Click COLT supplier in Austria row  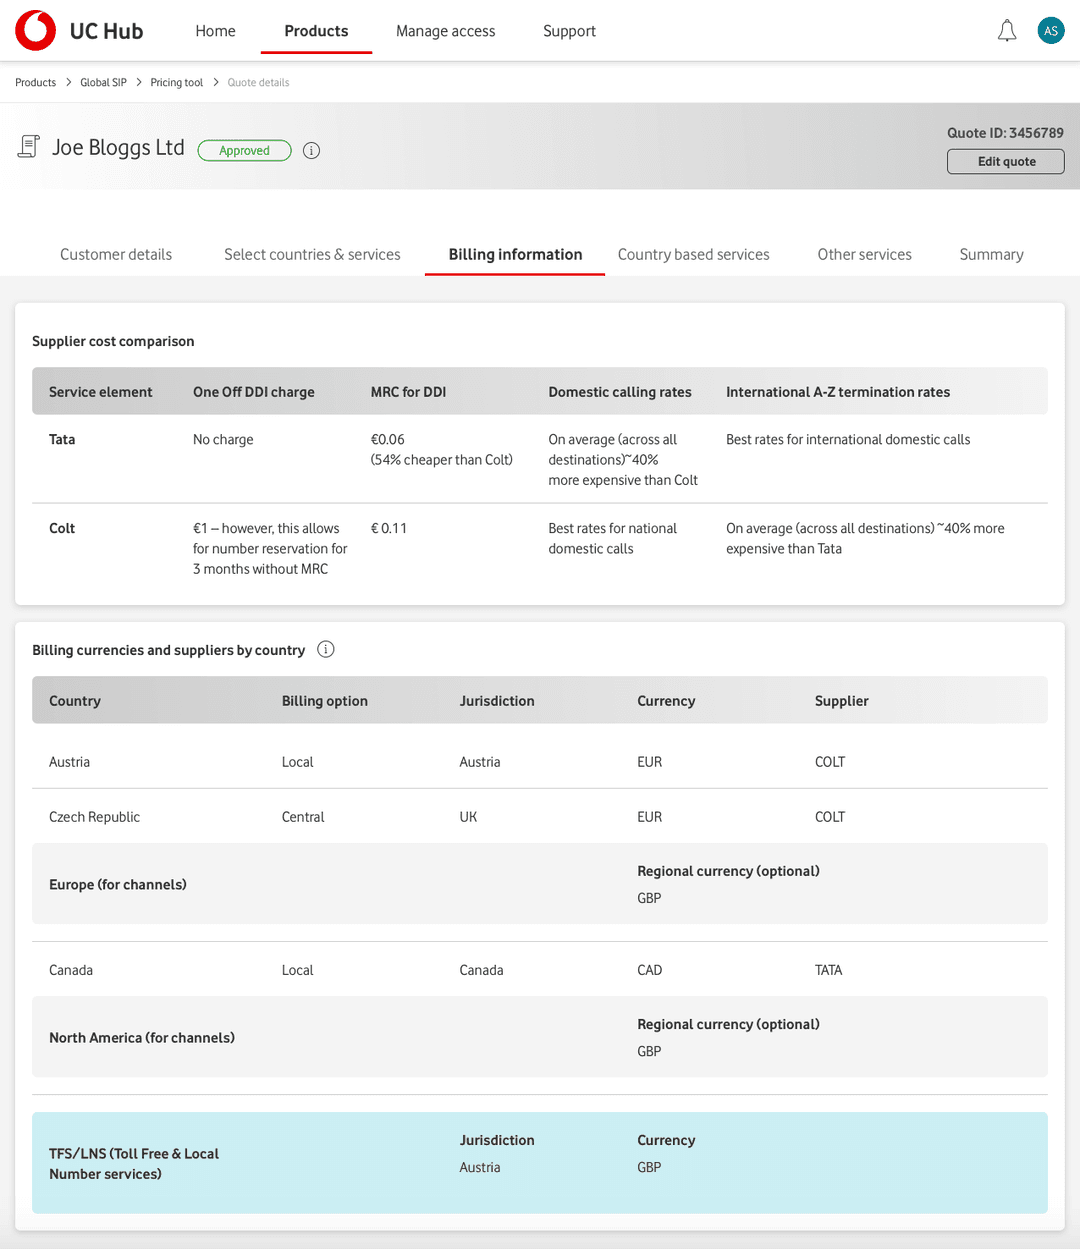tap(830, 762)
